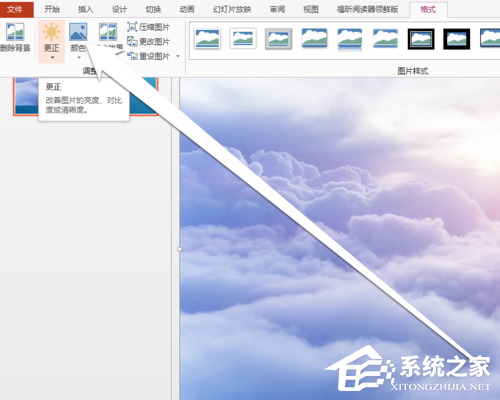The height and width of the screenshot is (400, 500).
Task: Apply the double black frame picture style
Action: [421, 39]
